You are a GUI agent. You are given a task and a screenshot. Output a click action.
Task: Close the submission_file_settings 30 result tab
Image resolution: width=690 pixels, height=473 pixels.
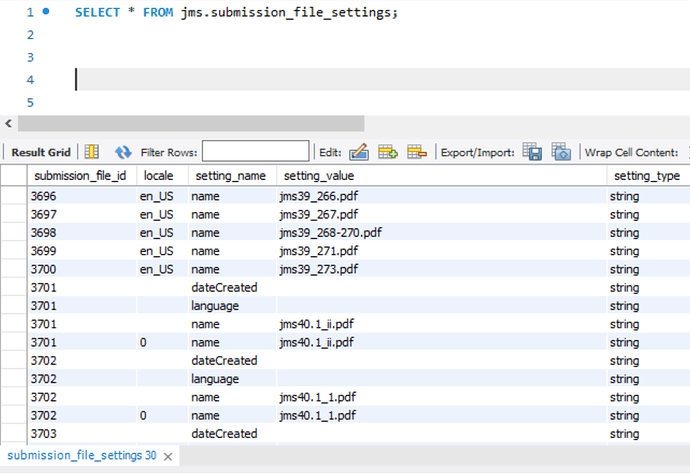pos(168,457)
